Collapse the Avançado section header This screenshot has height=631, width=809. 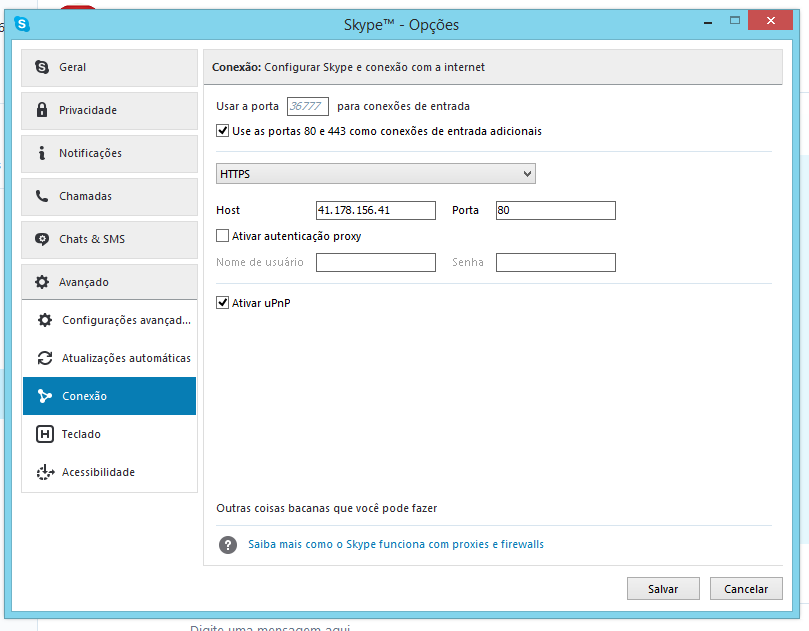[x=109, y=282]
